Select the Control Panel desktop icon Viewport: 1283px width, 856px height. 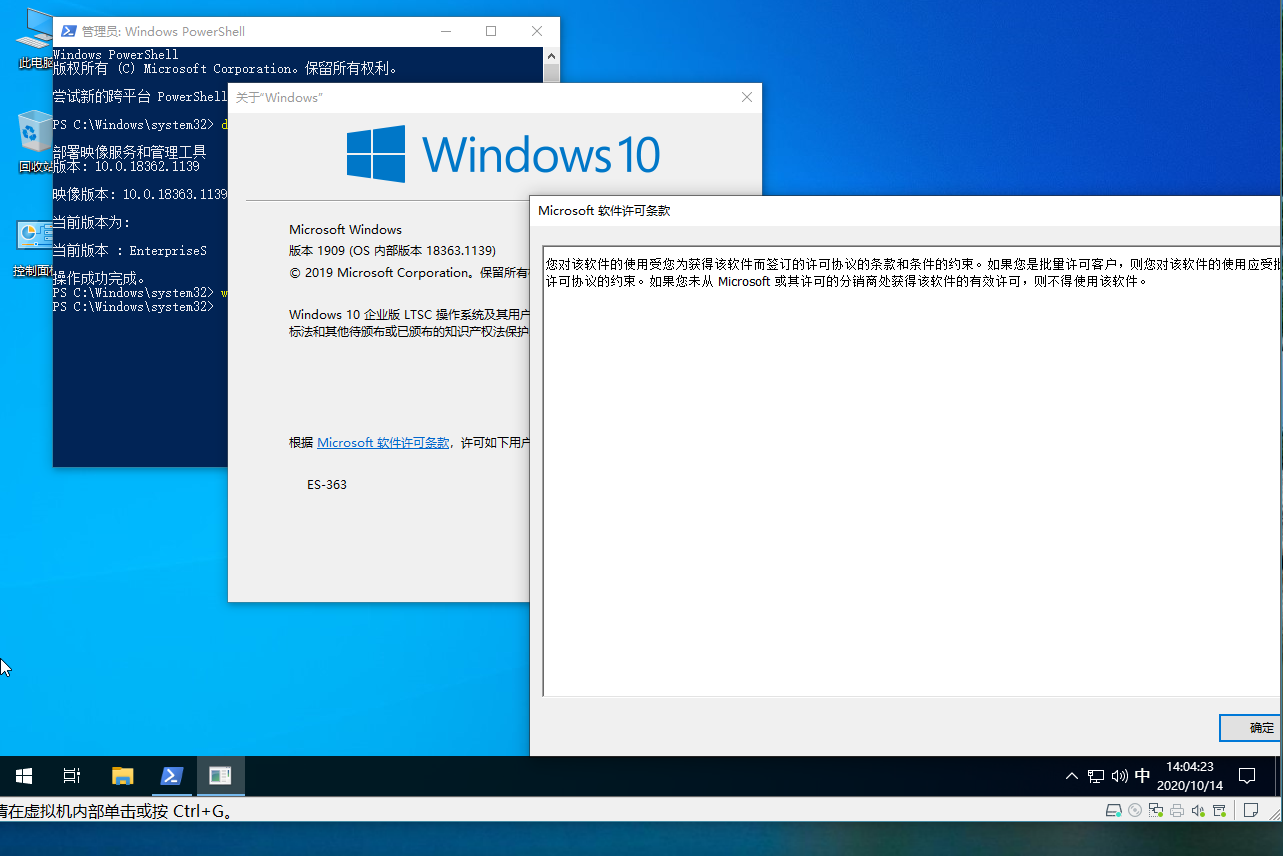click(34, 249)
